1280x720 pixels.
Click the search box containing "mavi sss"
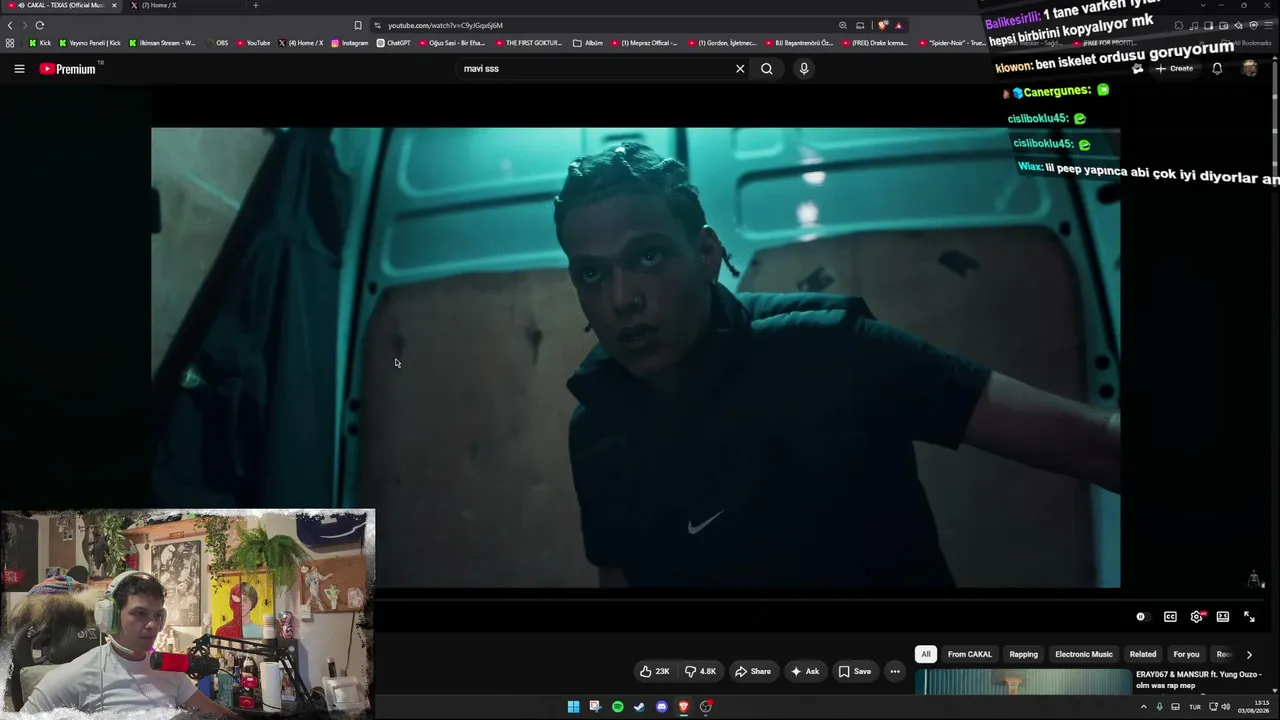595,69
